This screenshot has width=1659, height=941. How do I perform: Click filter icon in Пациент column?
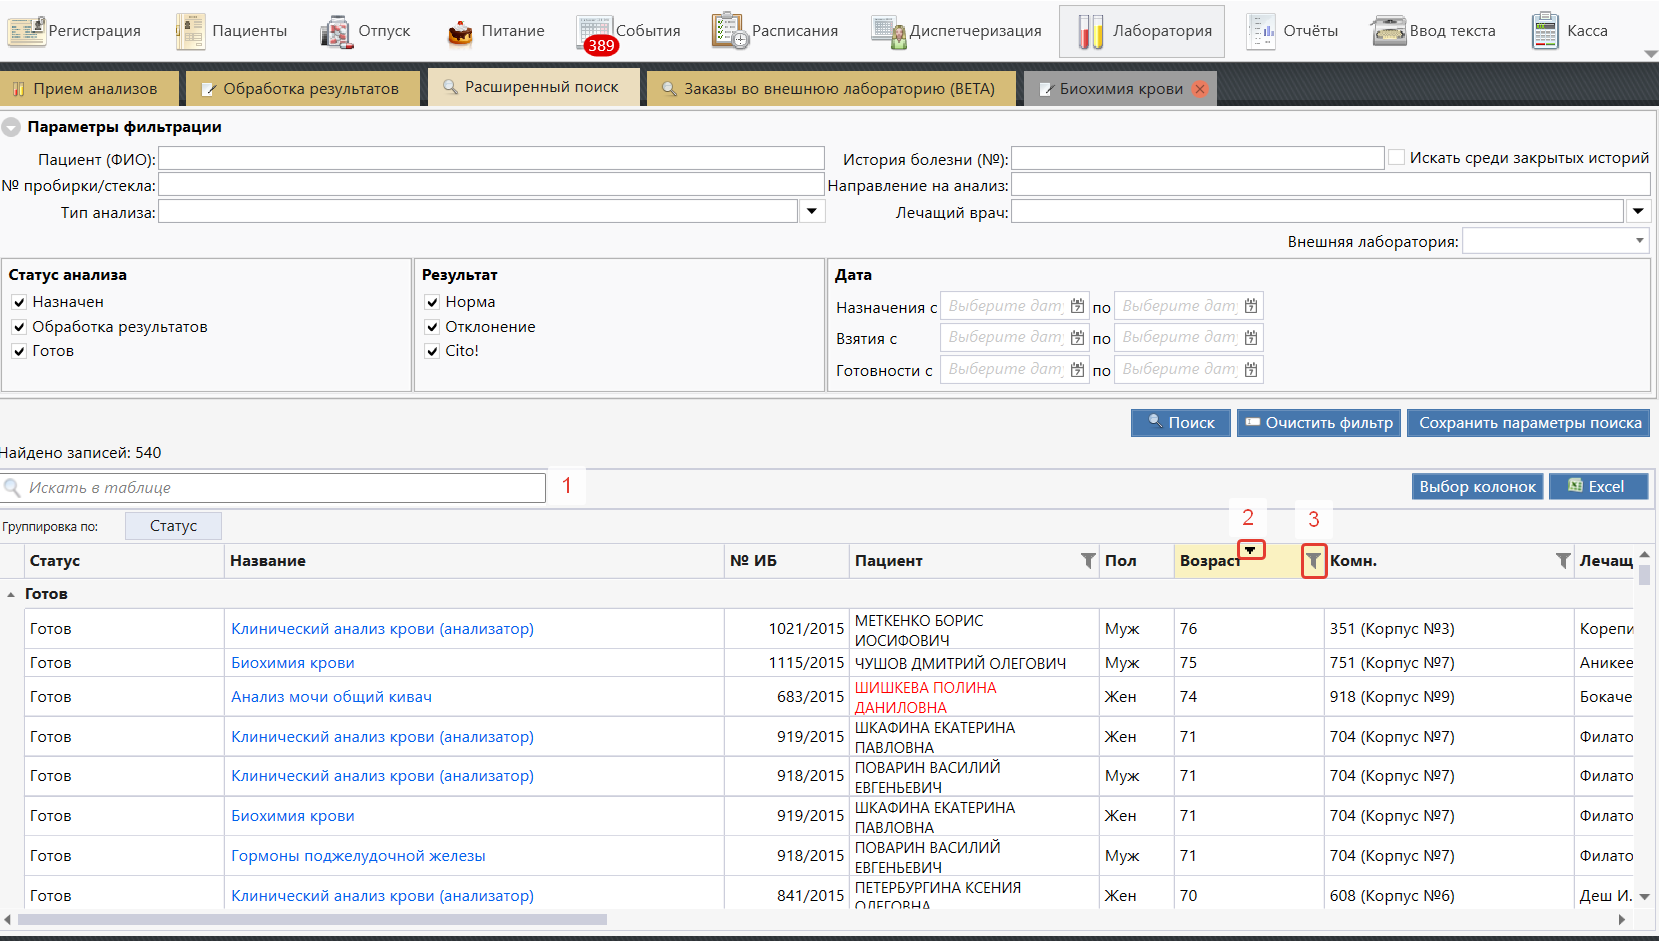(1088, 561)
